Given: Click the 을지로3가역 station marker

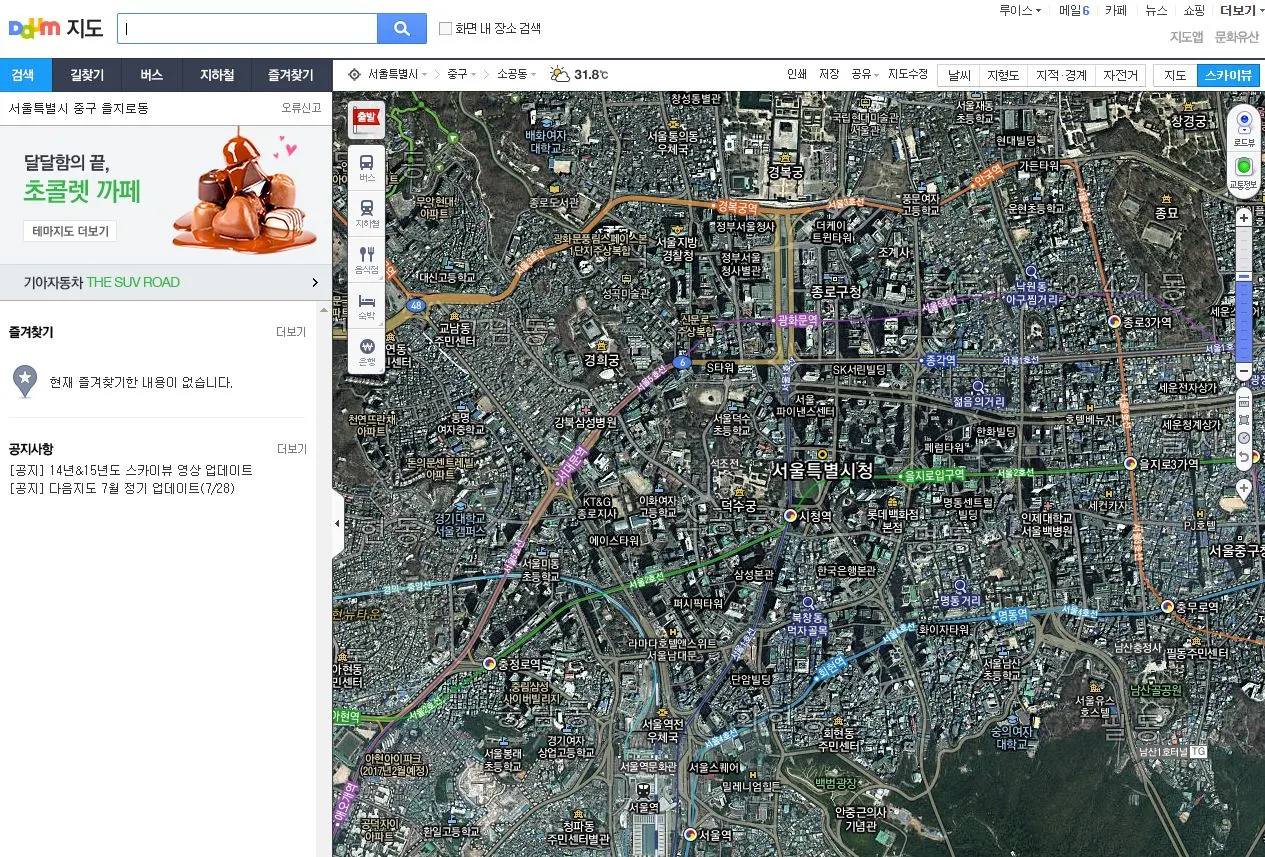Looking at the screenshot, I should 1131,464.
